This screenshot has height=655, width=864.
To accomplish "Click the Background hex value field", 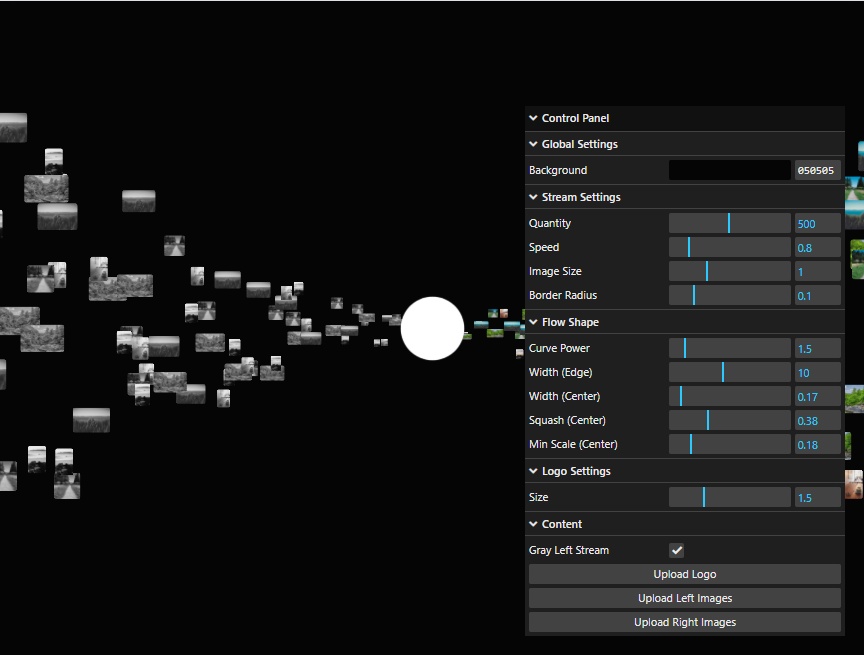I will (x=817, y=170).
